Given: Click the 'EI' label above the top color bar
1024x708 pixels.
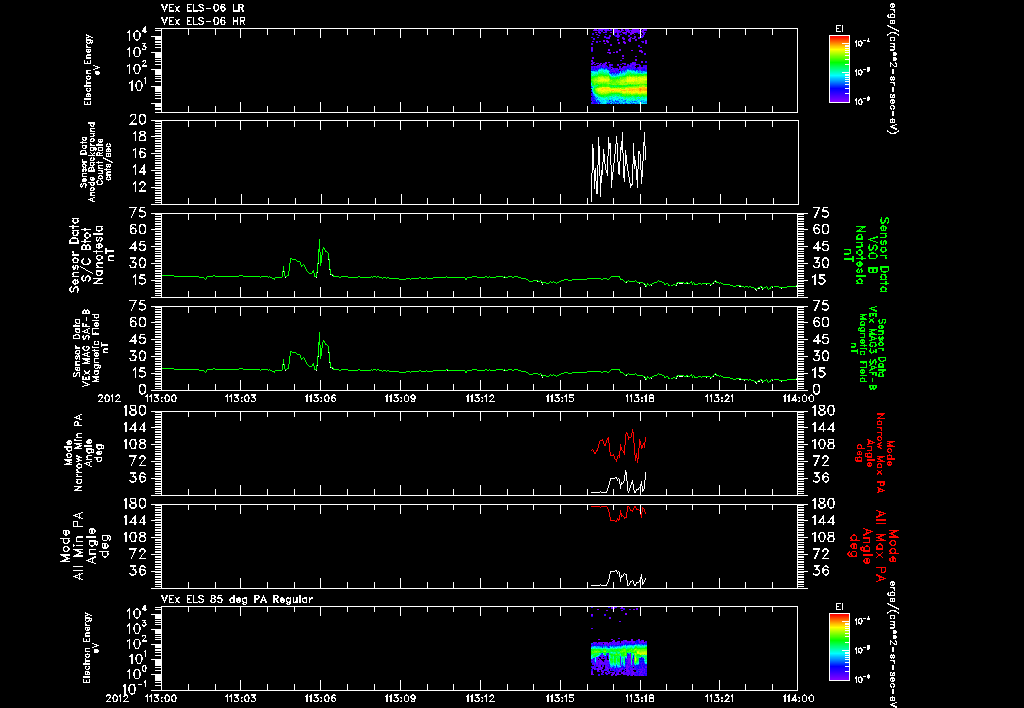Looking at the screenshot, I should 839,29.
